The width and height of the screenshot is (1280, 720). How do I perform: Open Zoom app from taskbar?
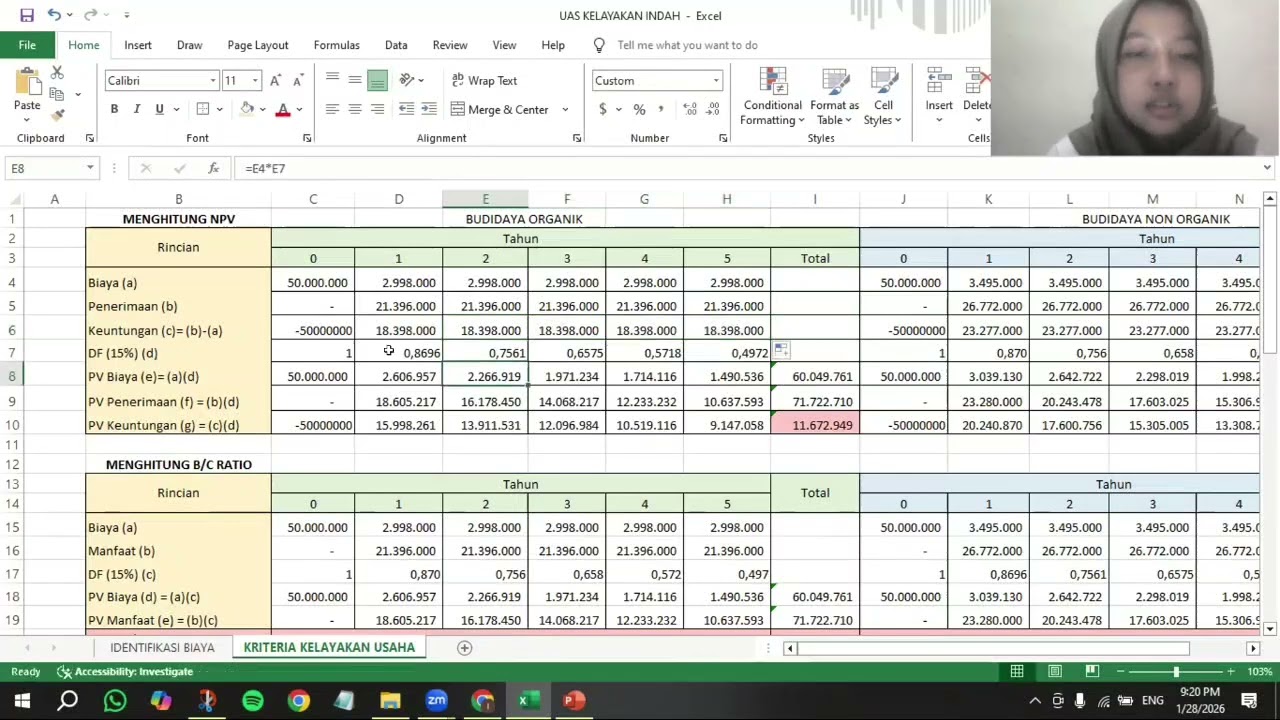[437, 700]
